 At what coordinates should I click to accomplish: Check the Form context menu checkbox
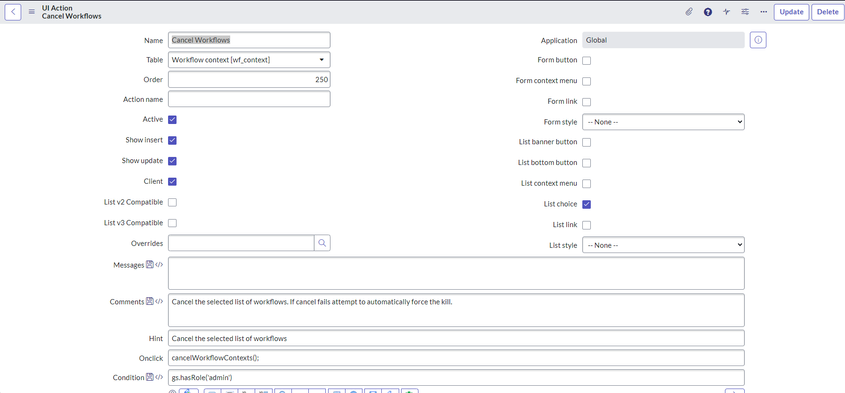coord(586,81)
